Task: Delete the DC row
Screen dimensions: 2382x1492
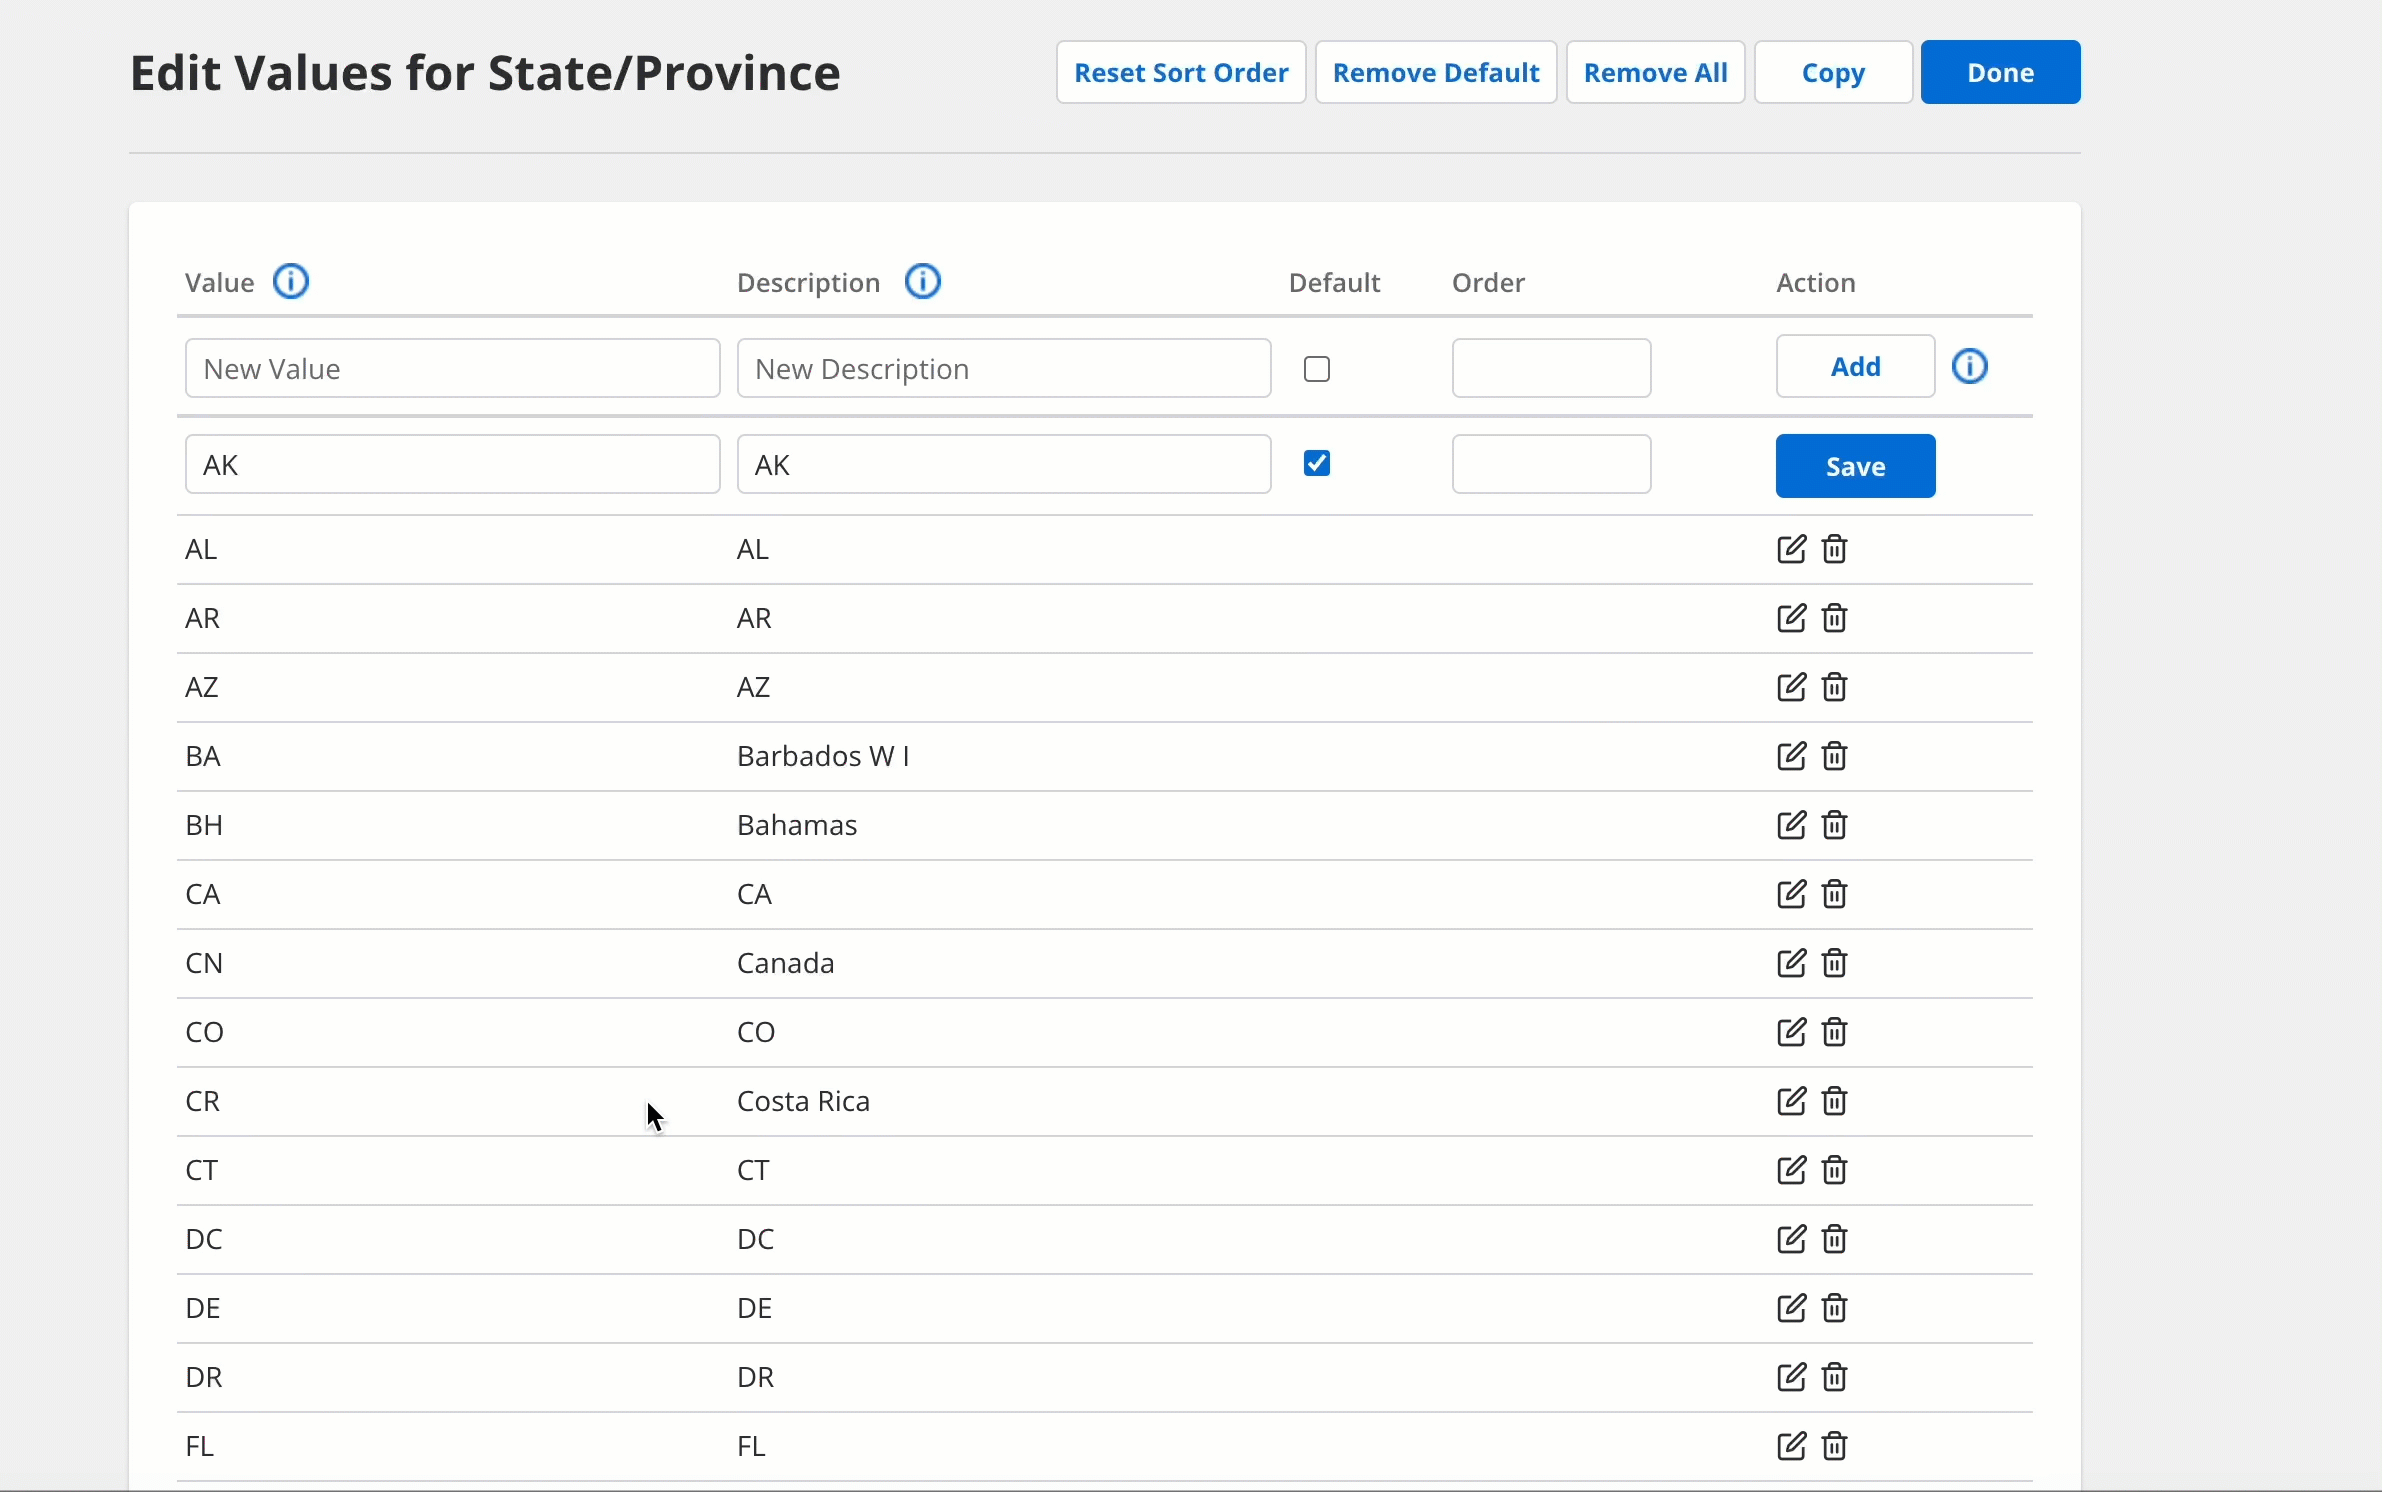Action: tap(1834, 1239)
